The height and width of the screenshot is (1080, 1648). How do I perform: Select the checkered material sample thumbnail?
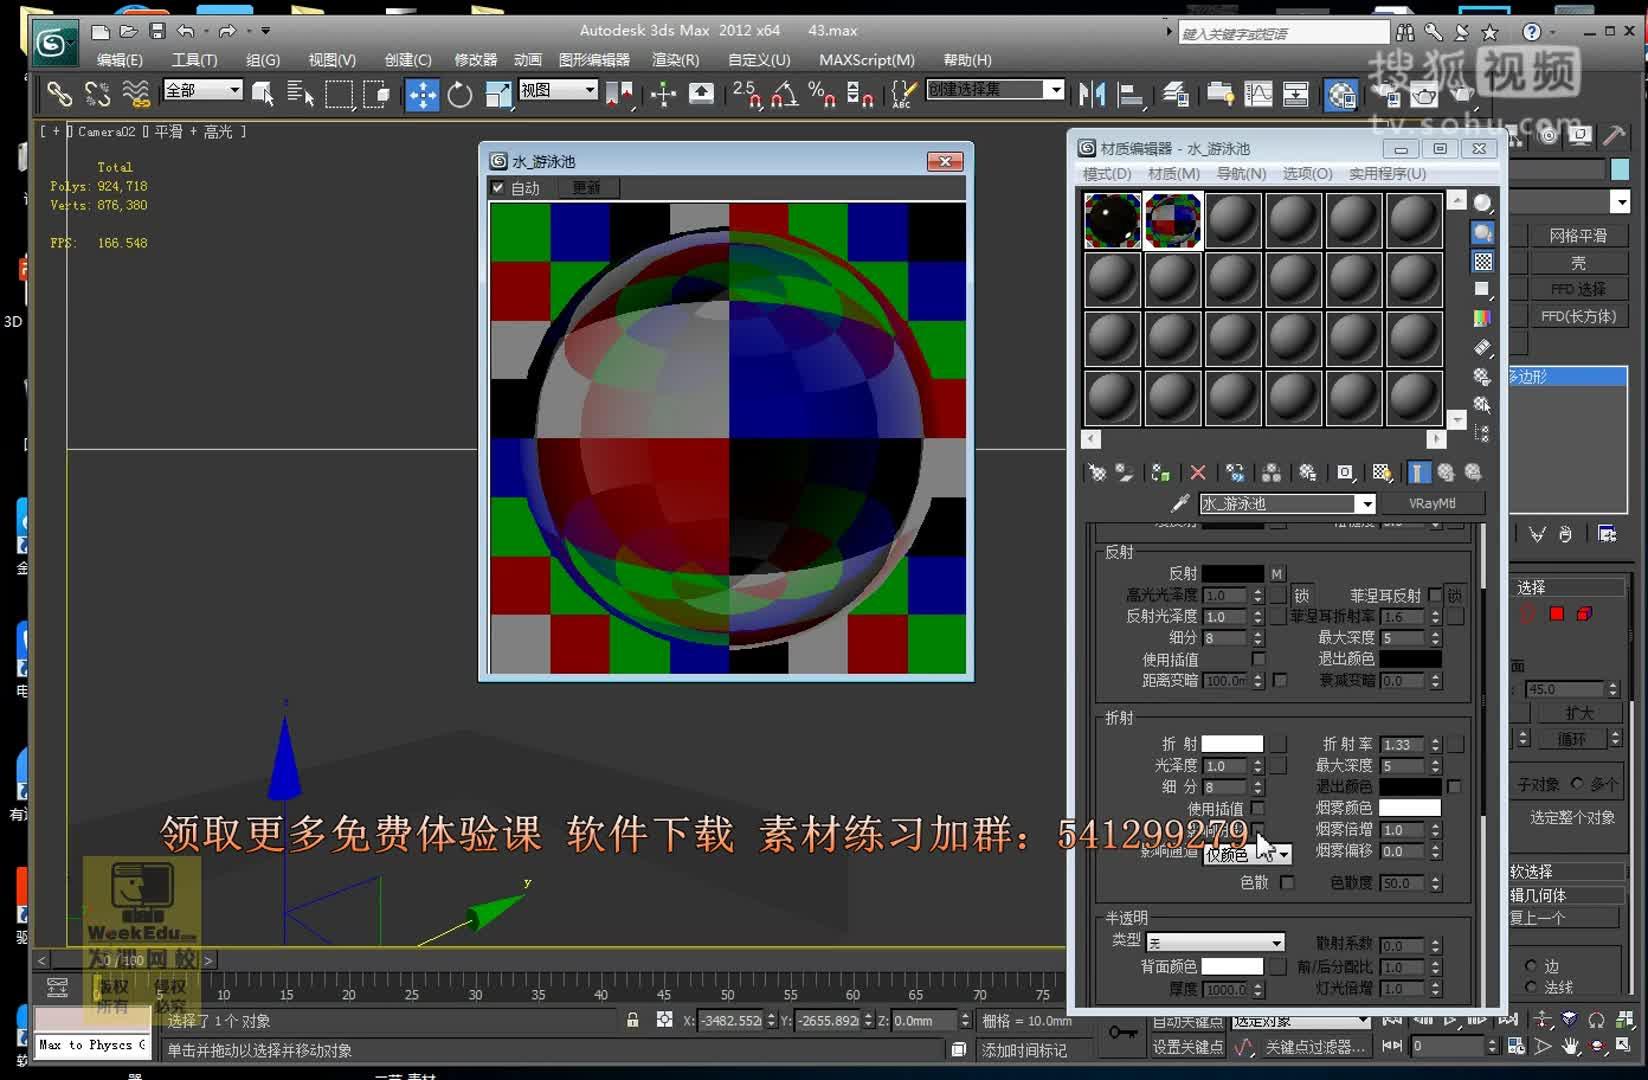[1172, 220]
